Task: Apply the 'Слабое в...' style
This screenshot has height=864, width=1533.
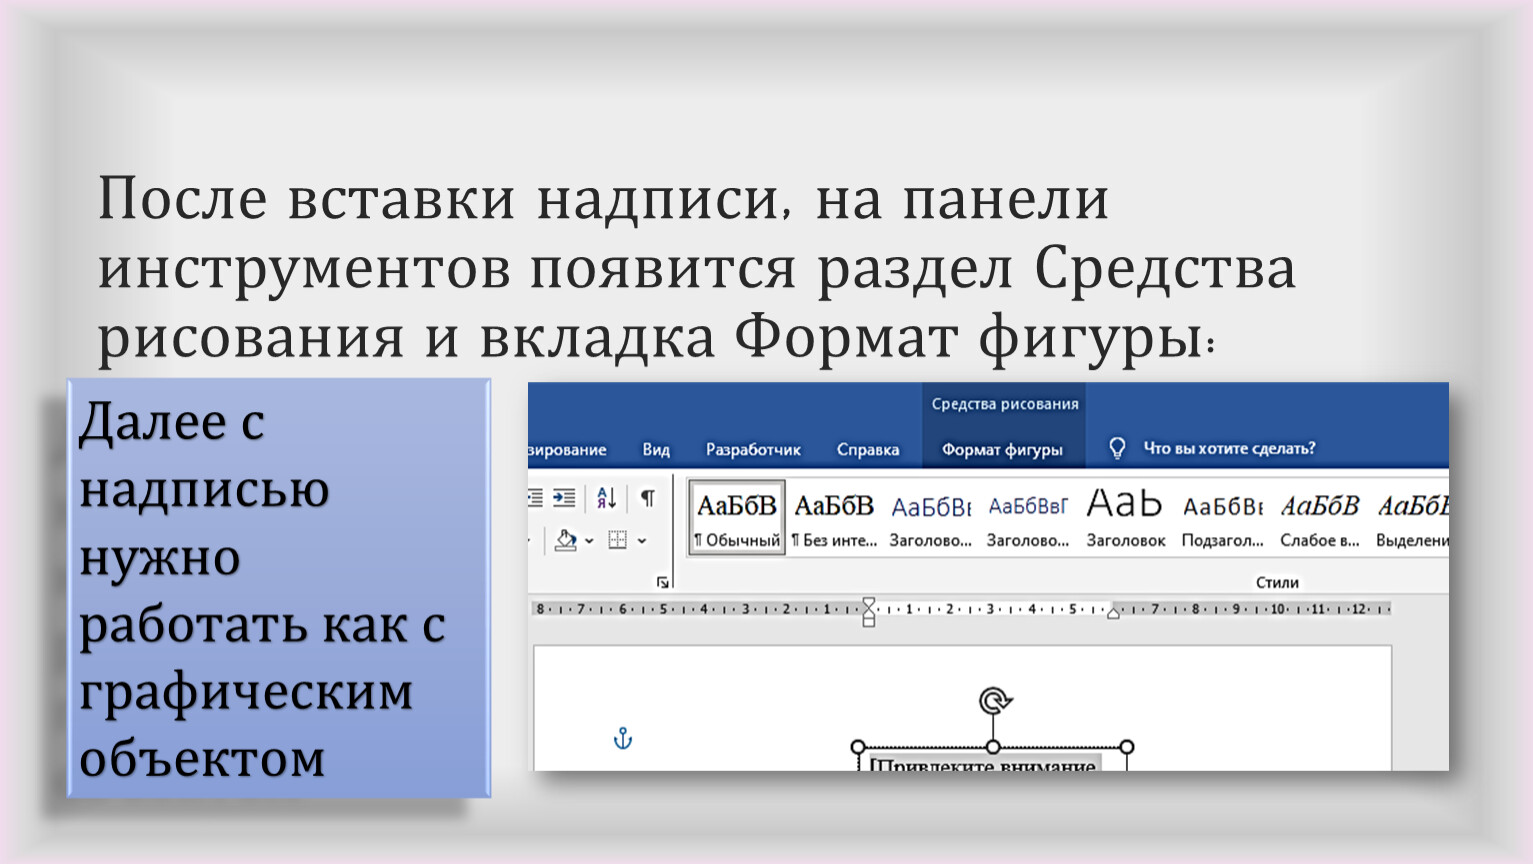Action: (x=1320, y=518)
